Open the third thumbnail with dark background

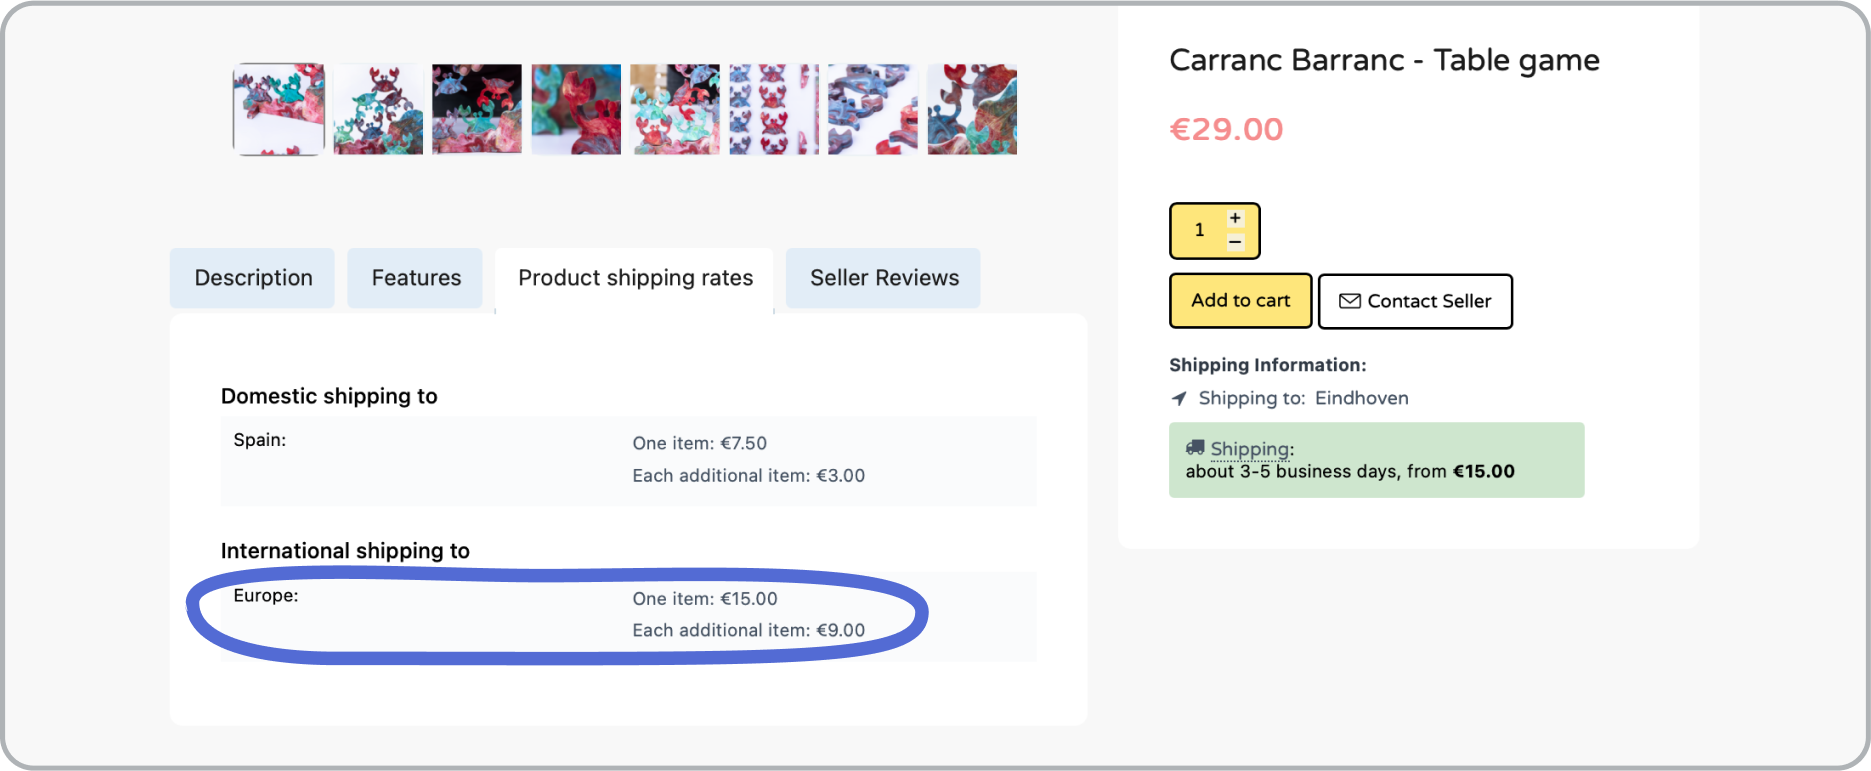tap(477, 110)
